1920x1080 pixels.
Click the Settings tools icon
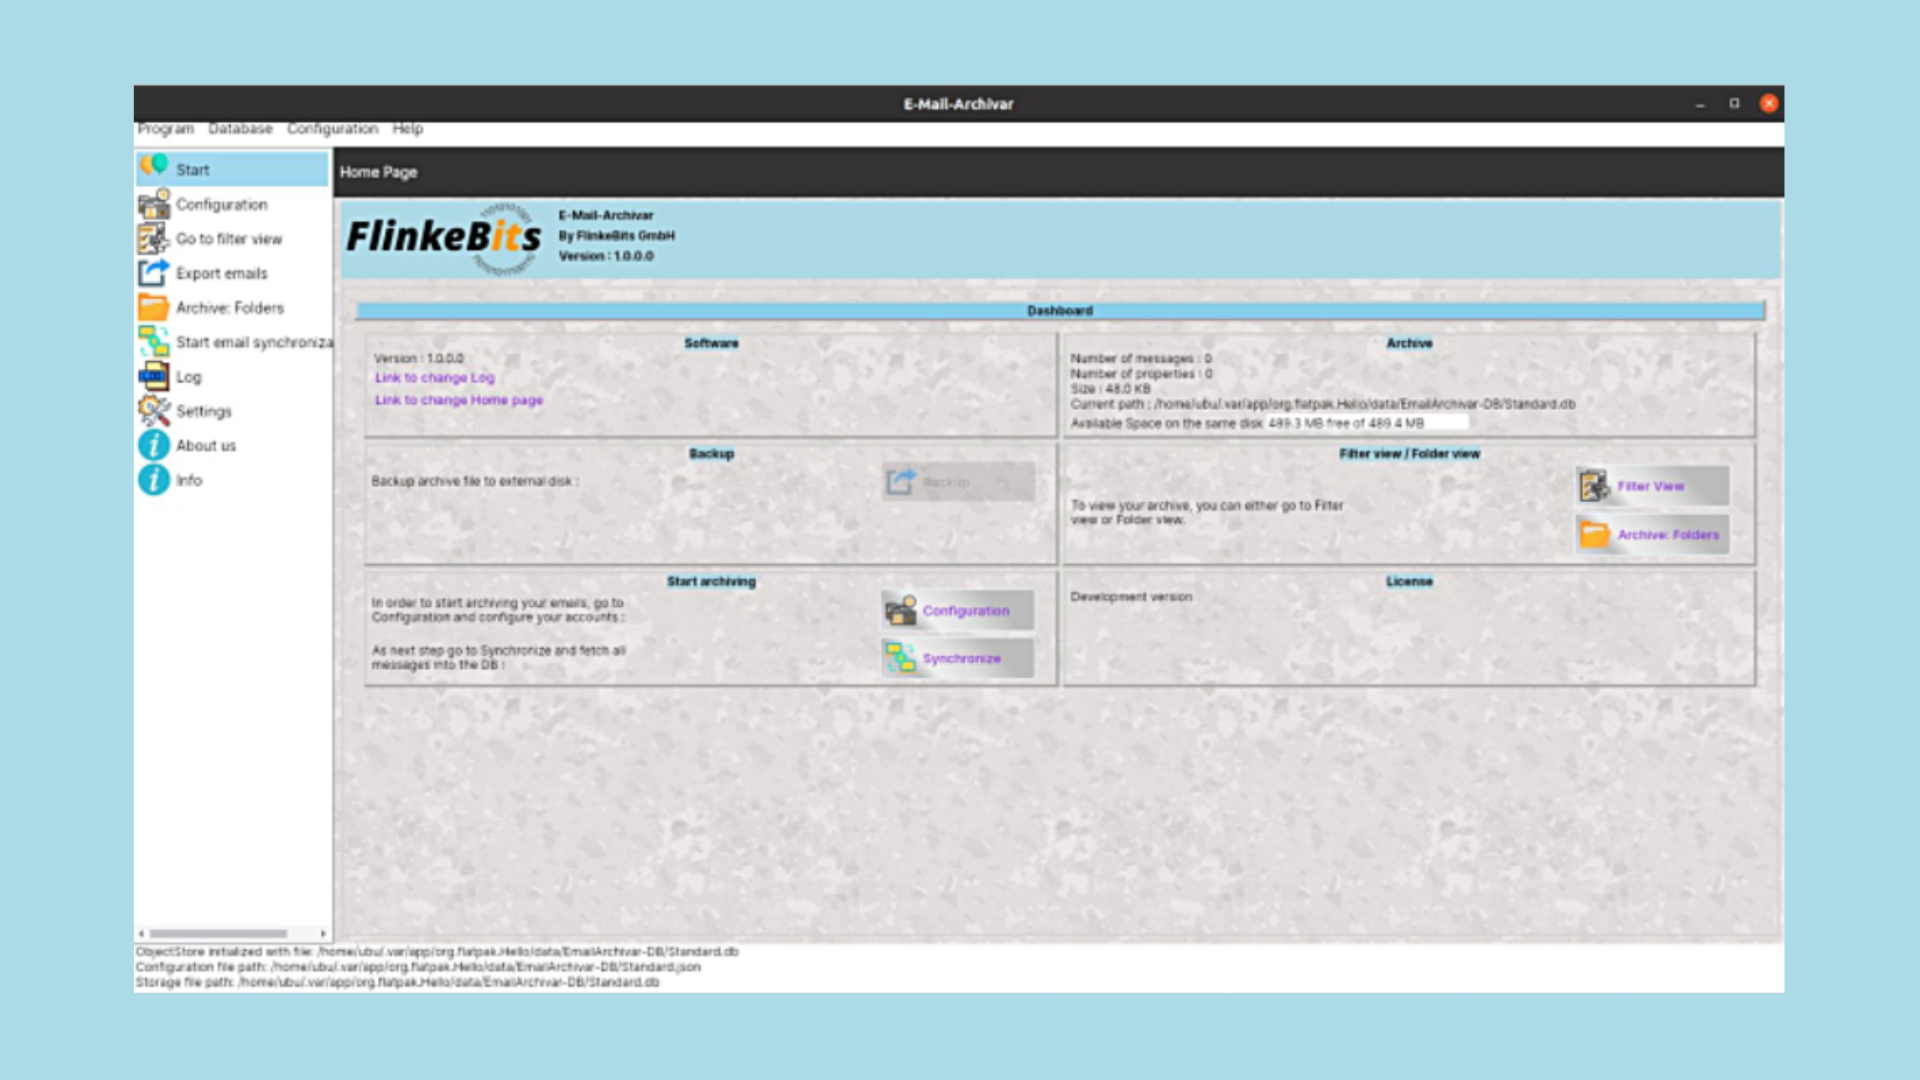point(154,410)
